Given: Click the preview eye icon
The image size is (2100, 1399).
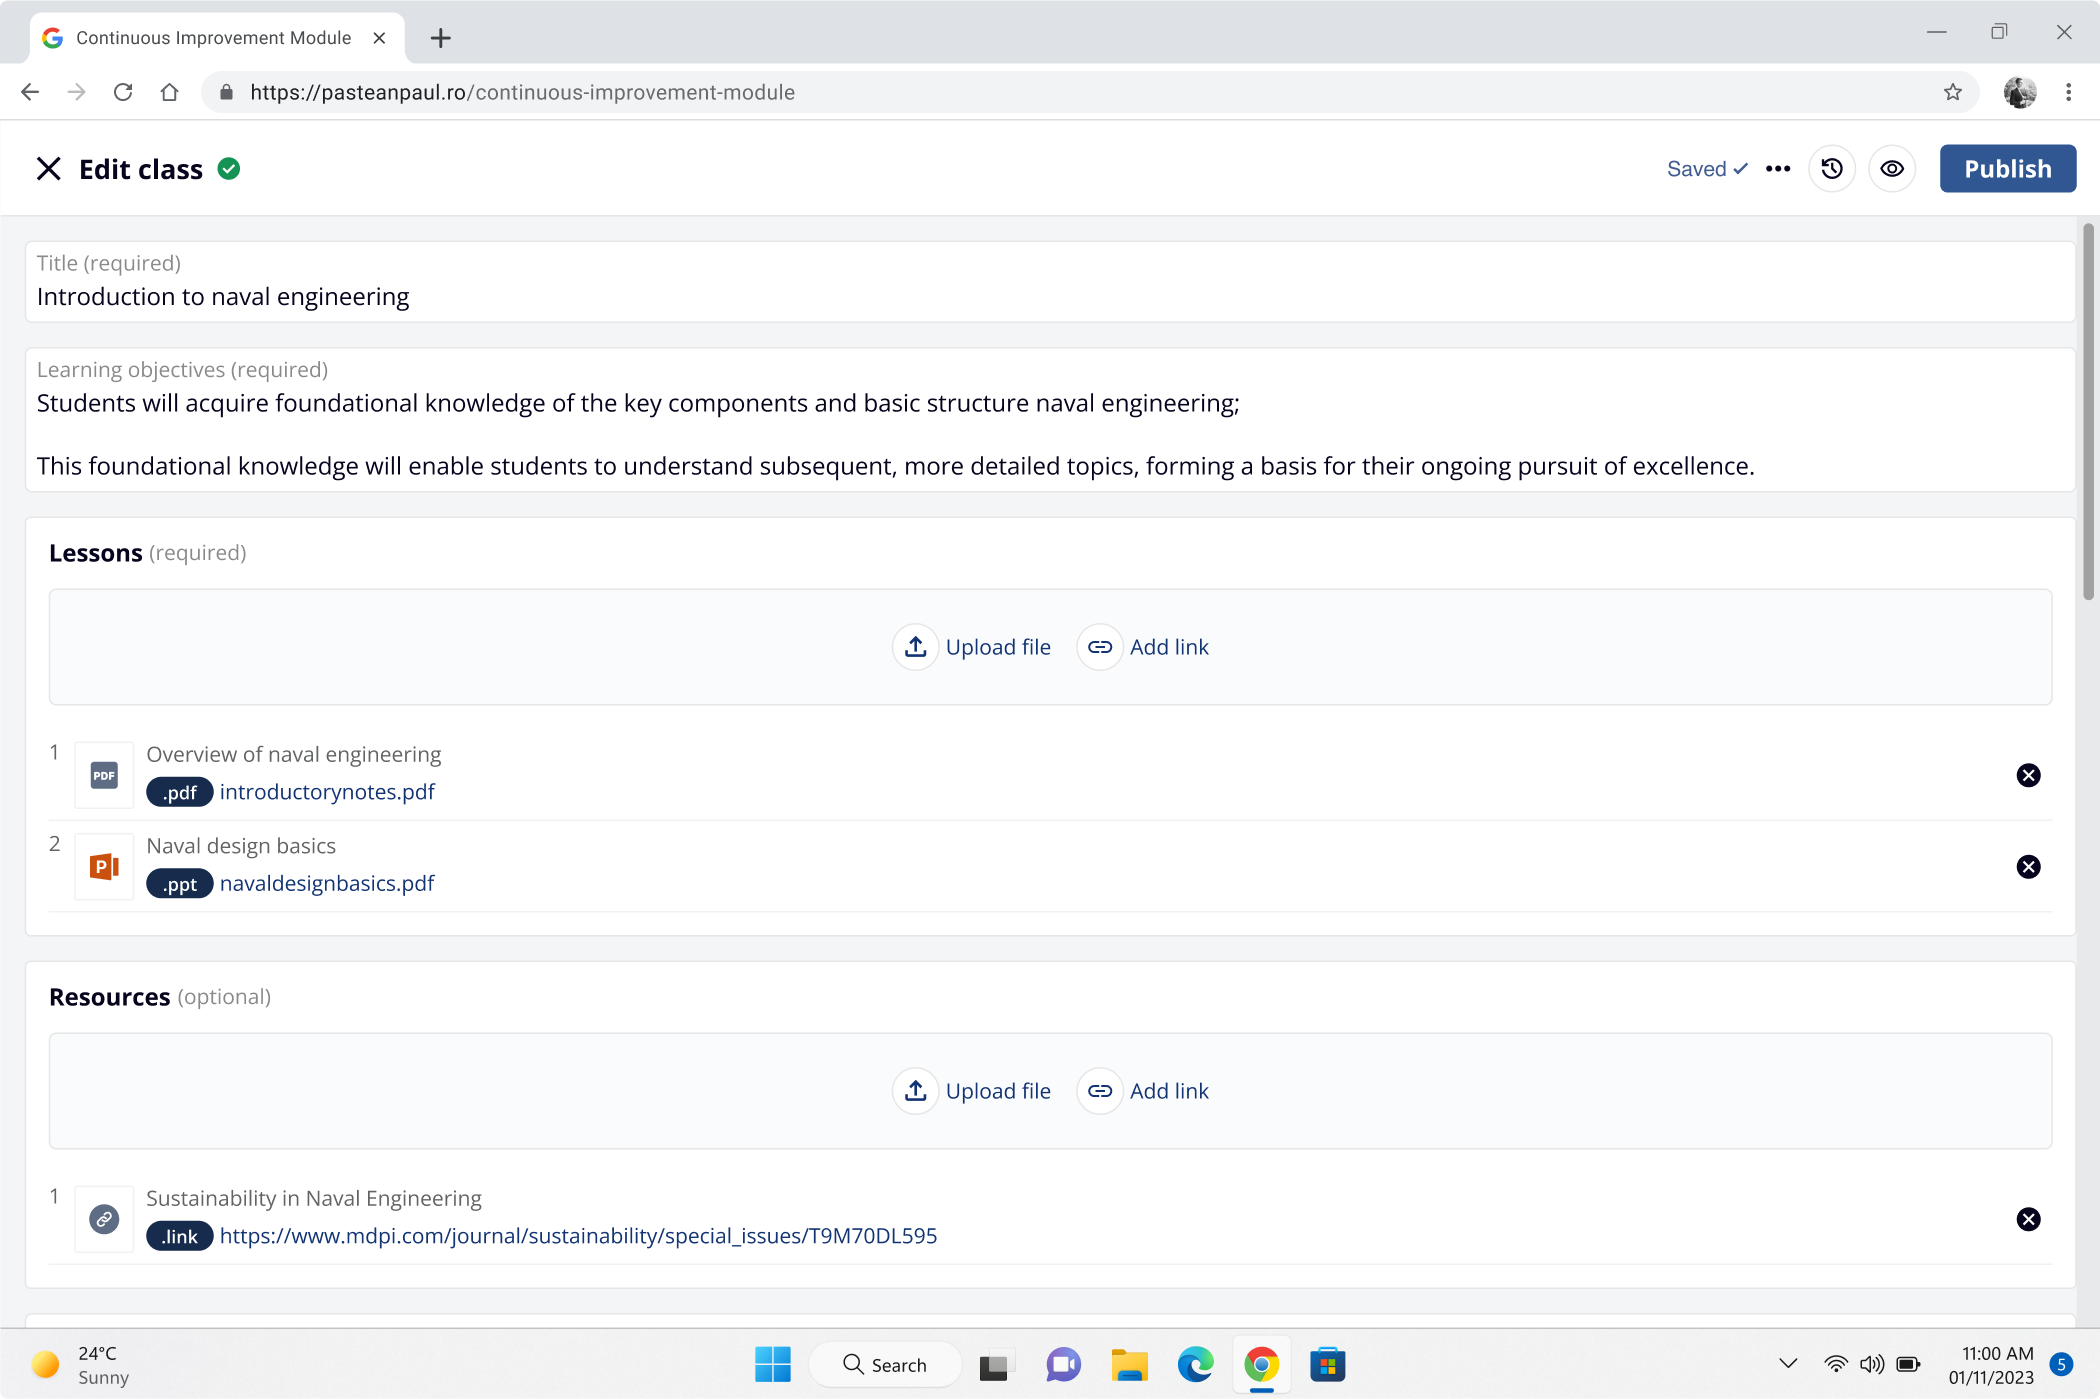Looking at the screenshot, I should tap(1891, 169).
